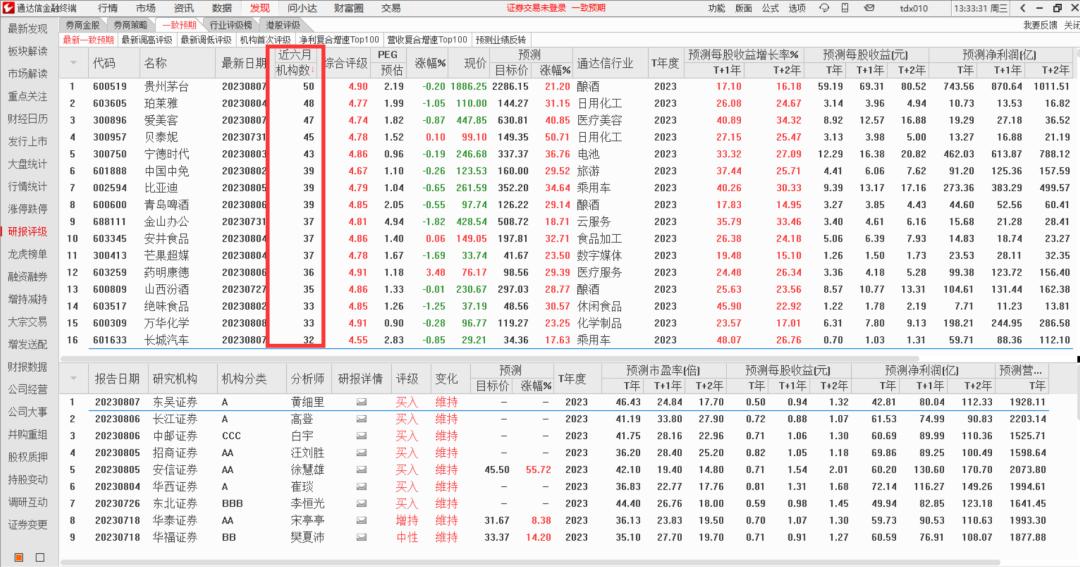The height and width of the screenshot is (567, 1080).
Task: Open the 资讯 menu
Action: pos(183,8)
